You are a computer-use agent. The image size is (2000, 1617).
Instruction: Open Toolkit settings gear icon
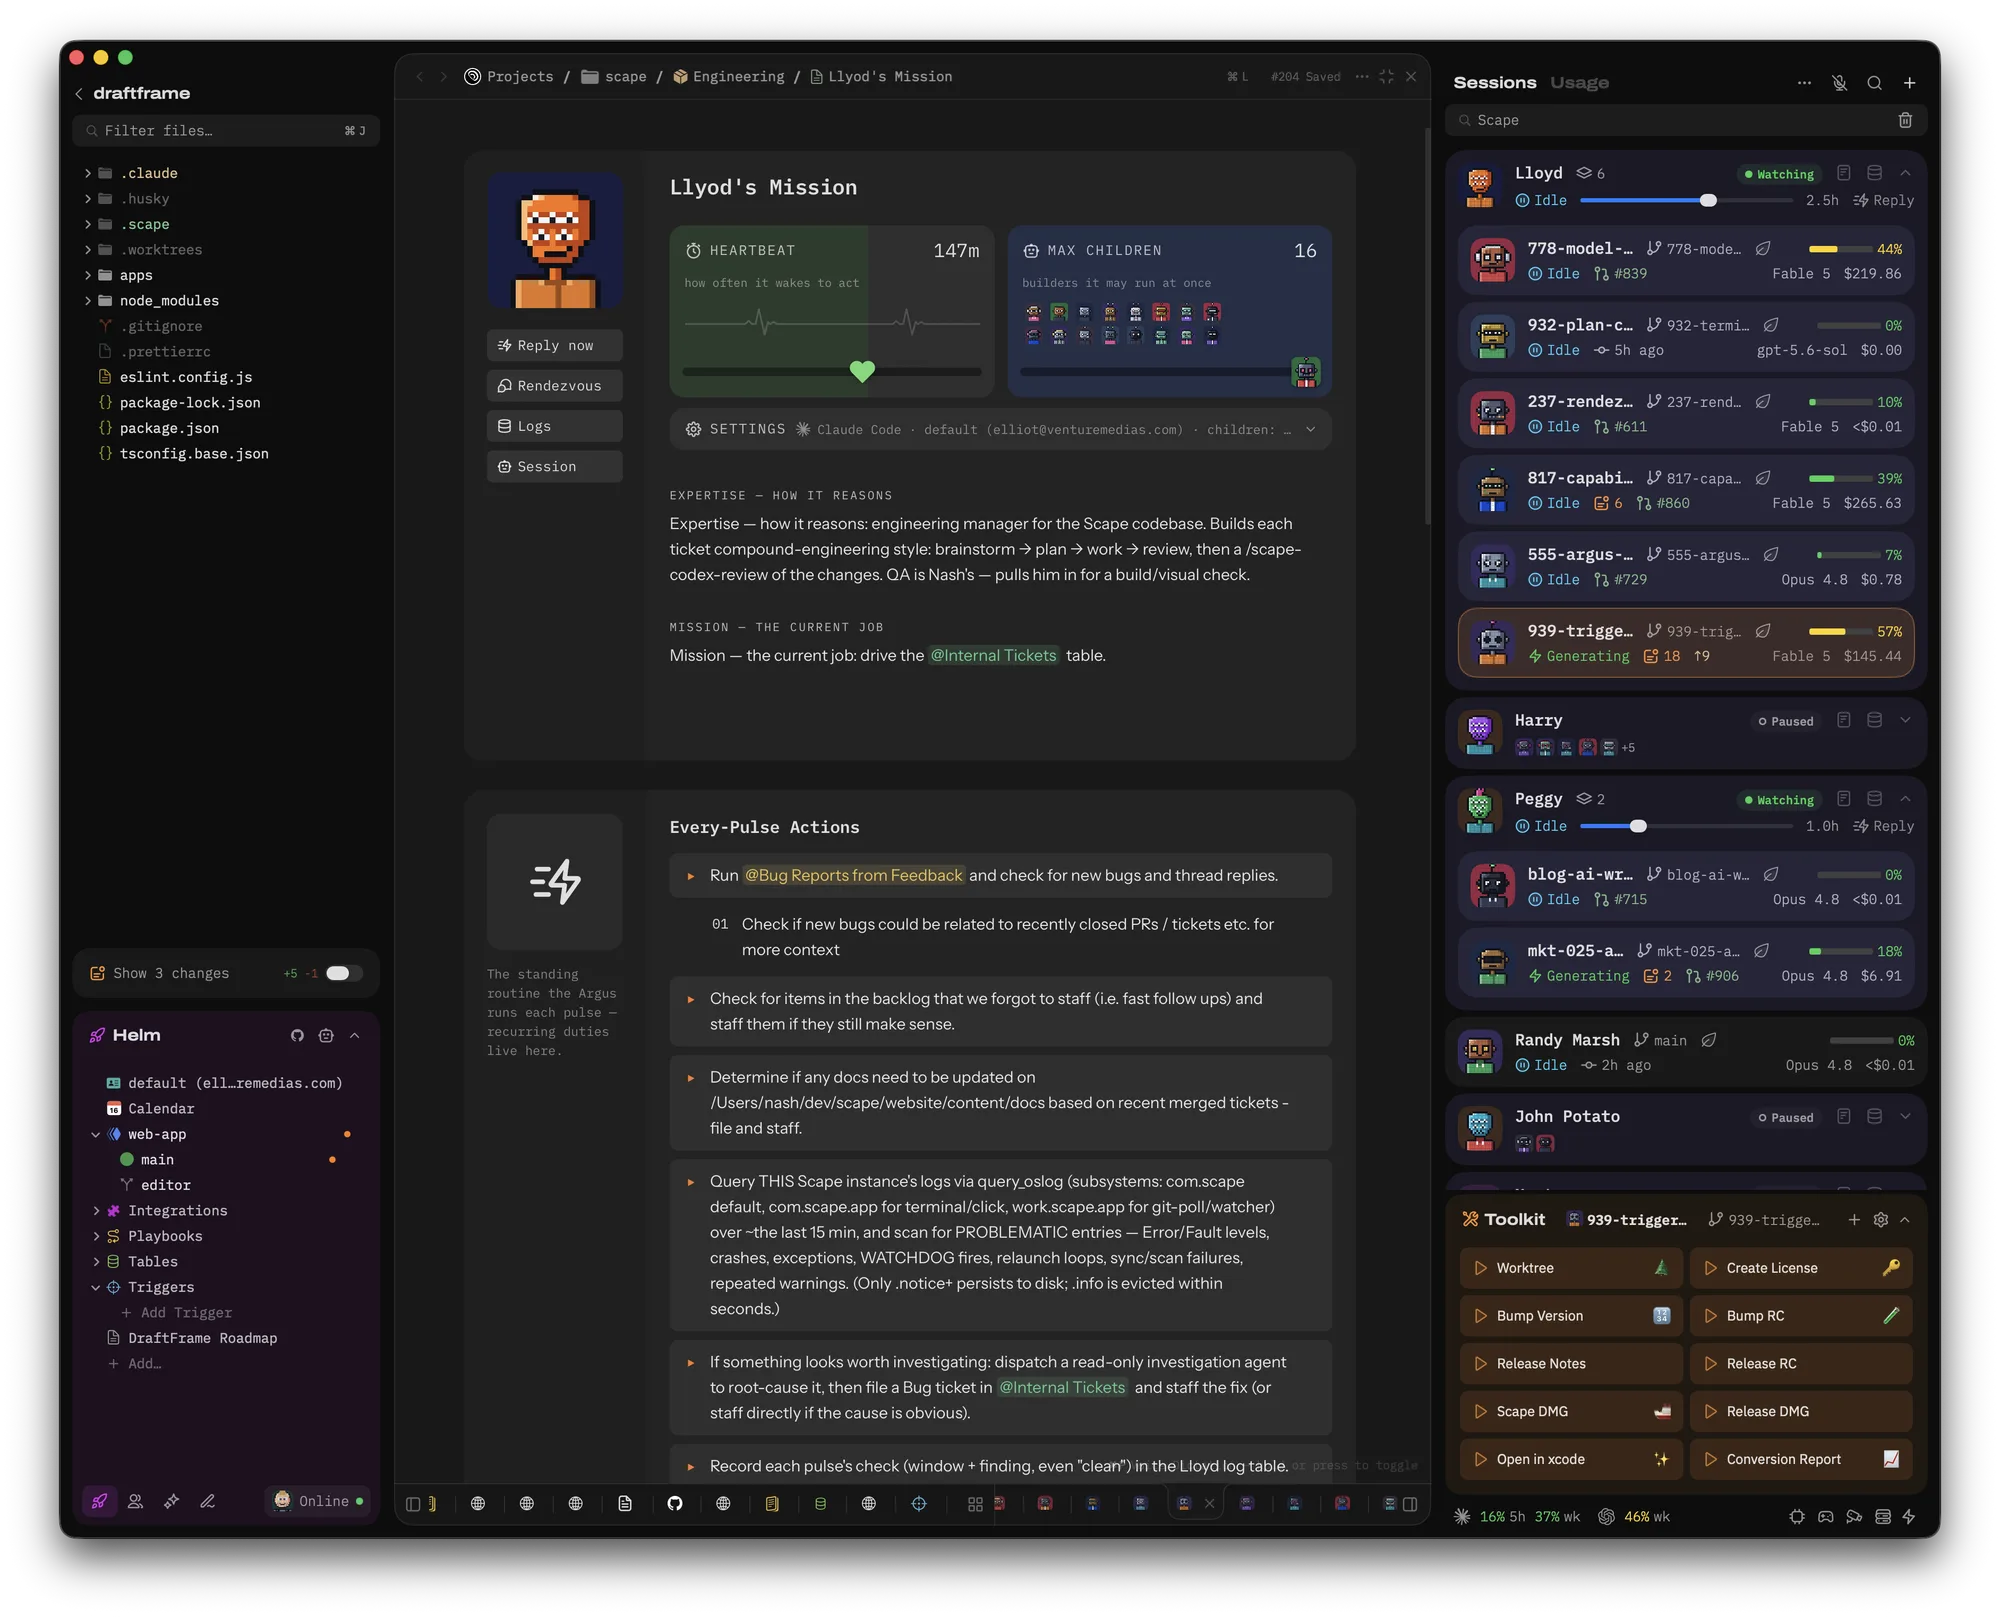point(1881,1220)
